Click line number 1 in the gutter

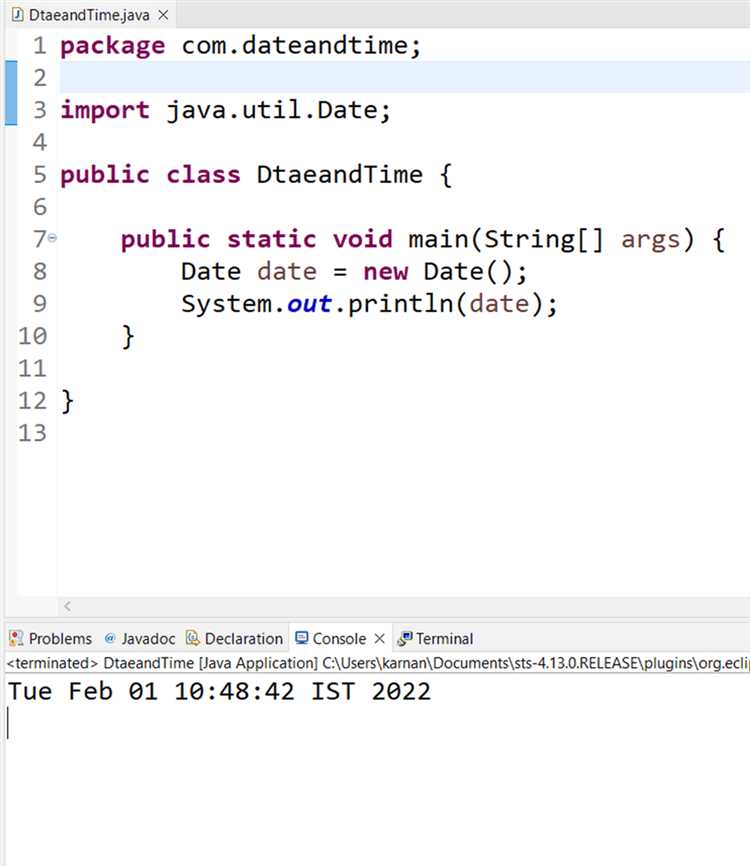[x=39, y=45]
